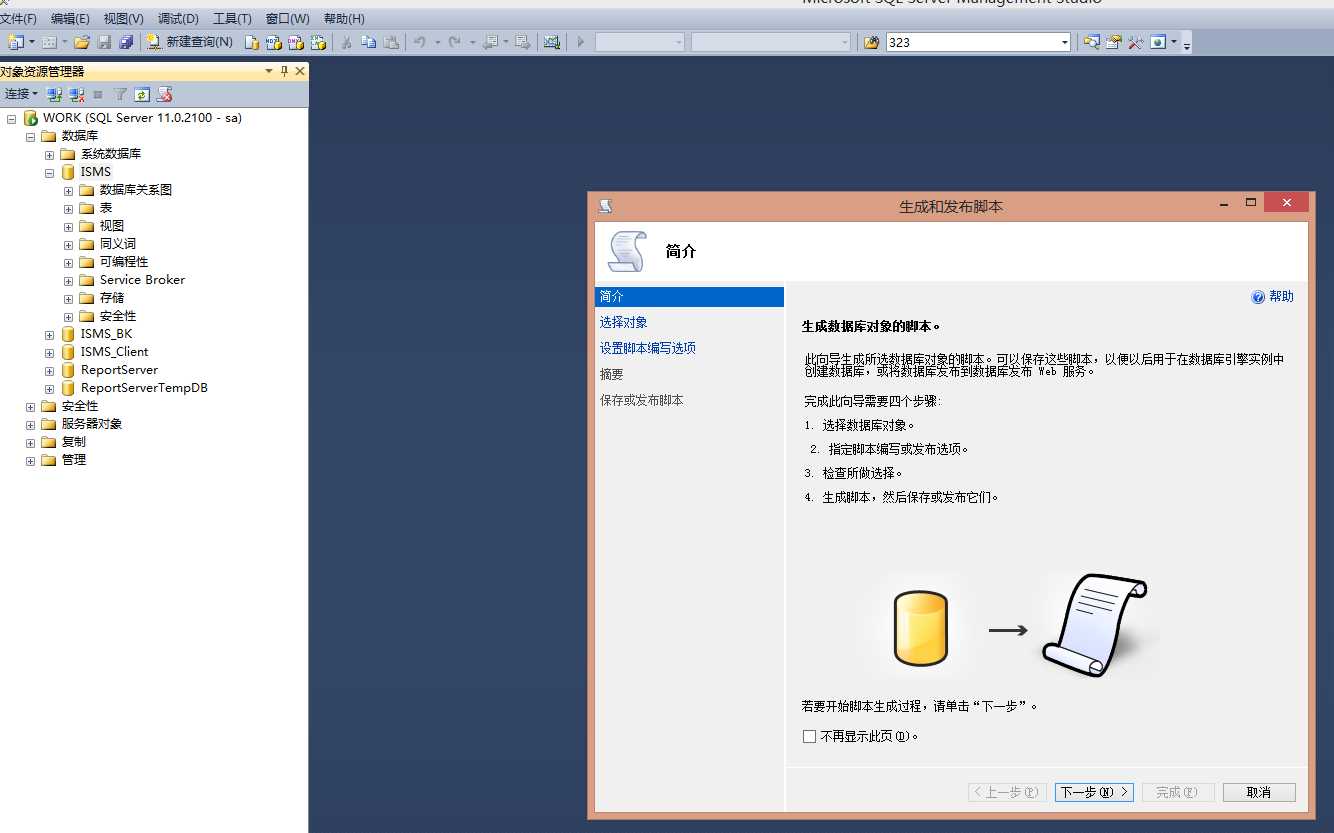The height and width of the screenshot is (833, 1334).
Task: Expand the 视图 folder under ISMS
Action: 68,226
